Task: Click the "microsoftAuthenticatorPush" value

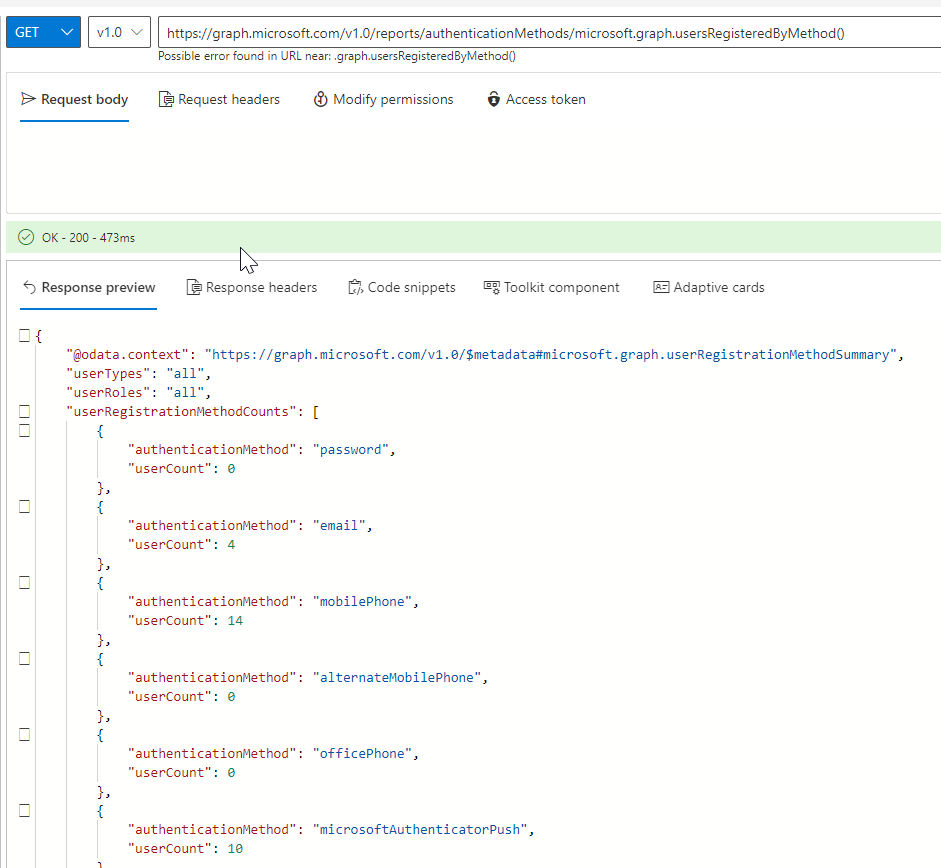Action: point(419,830)
